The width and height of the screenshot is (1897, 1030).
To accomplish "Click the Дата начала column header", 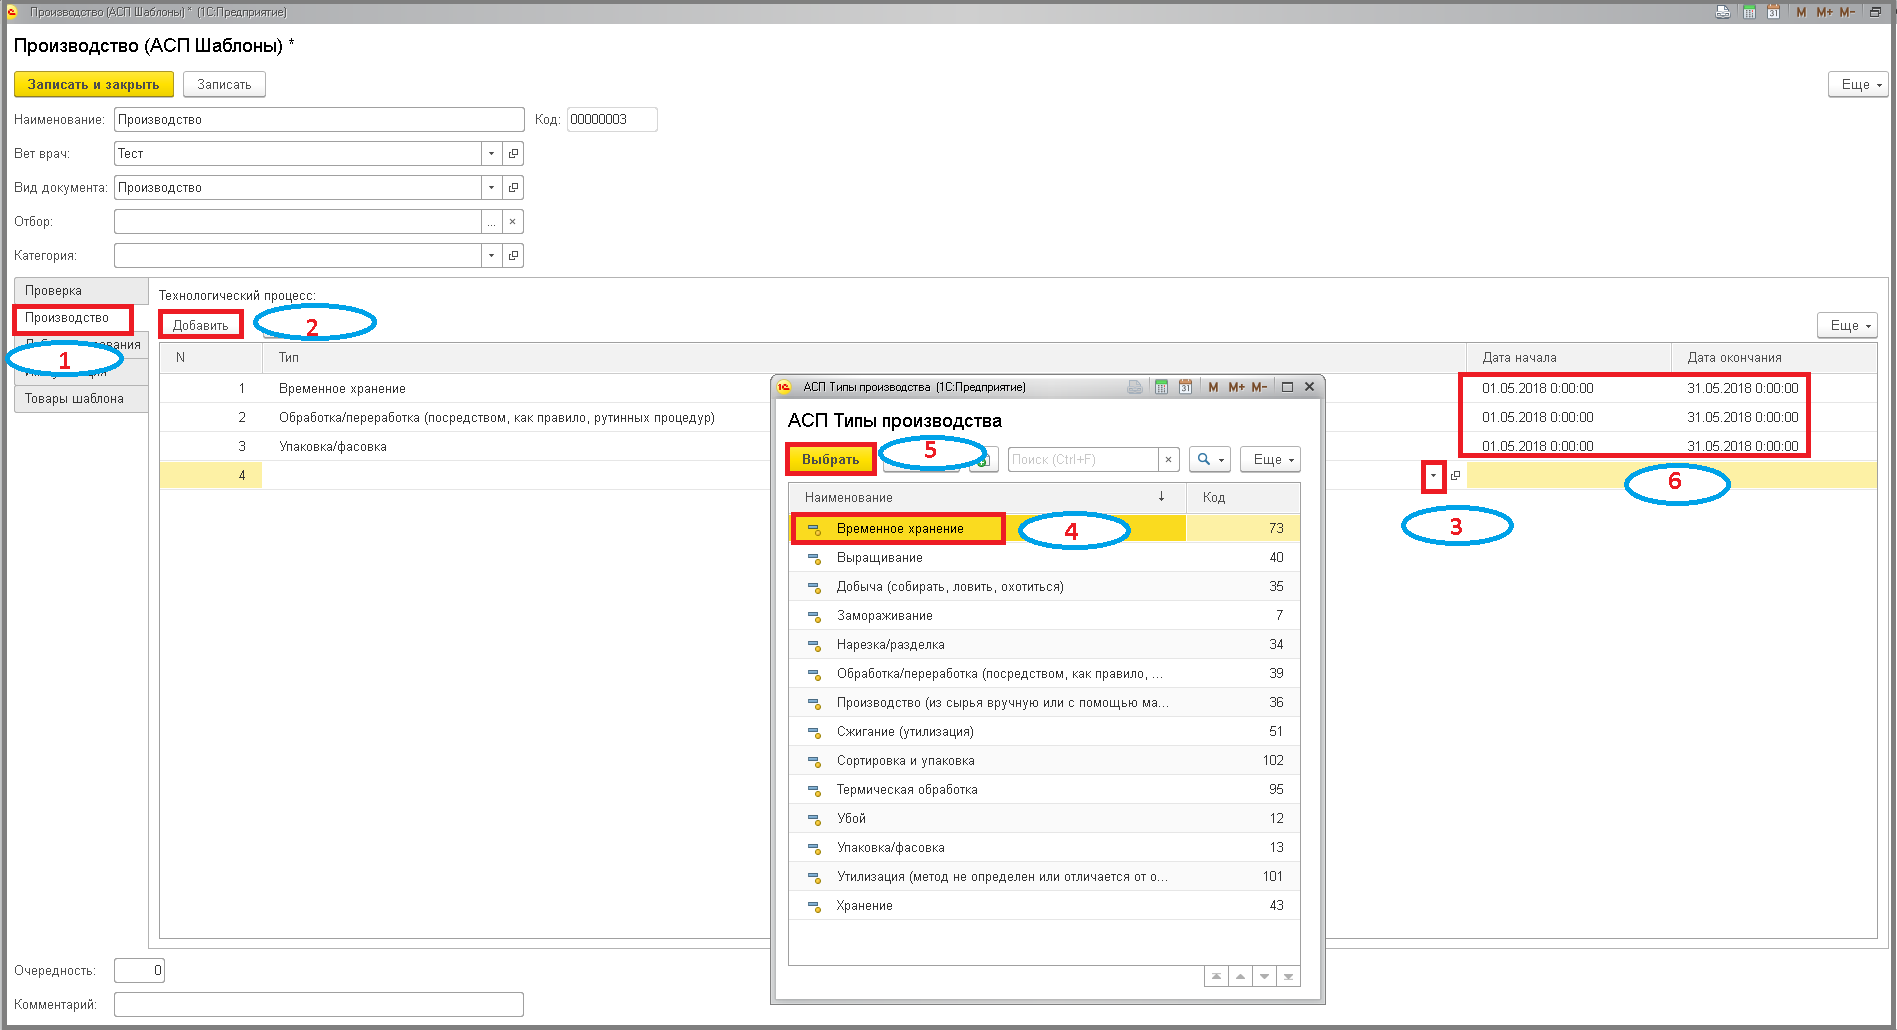I will (1569, 358).
